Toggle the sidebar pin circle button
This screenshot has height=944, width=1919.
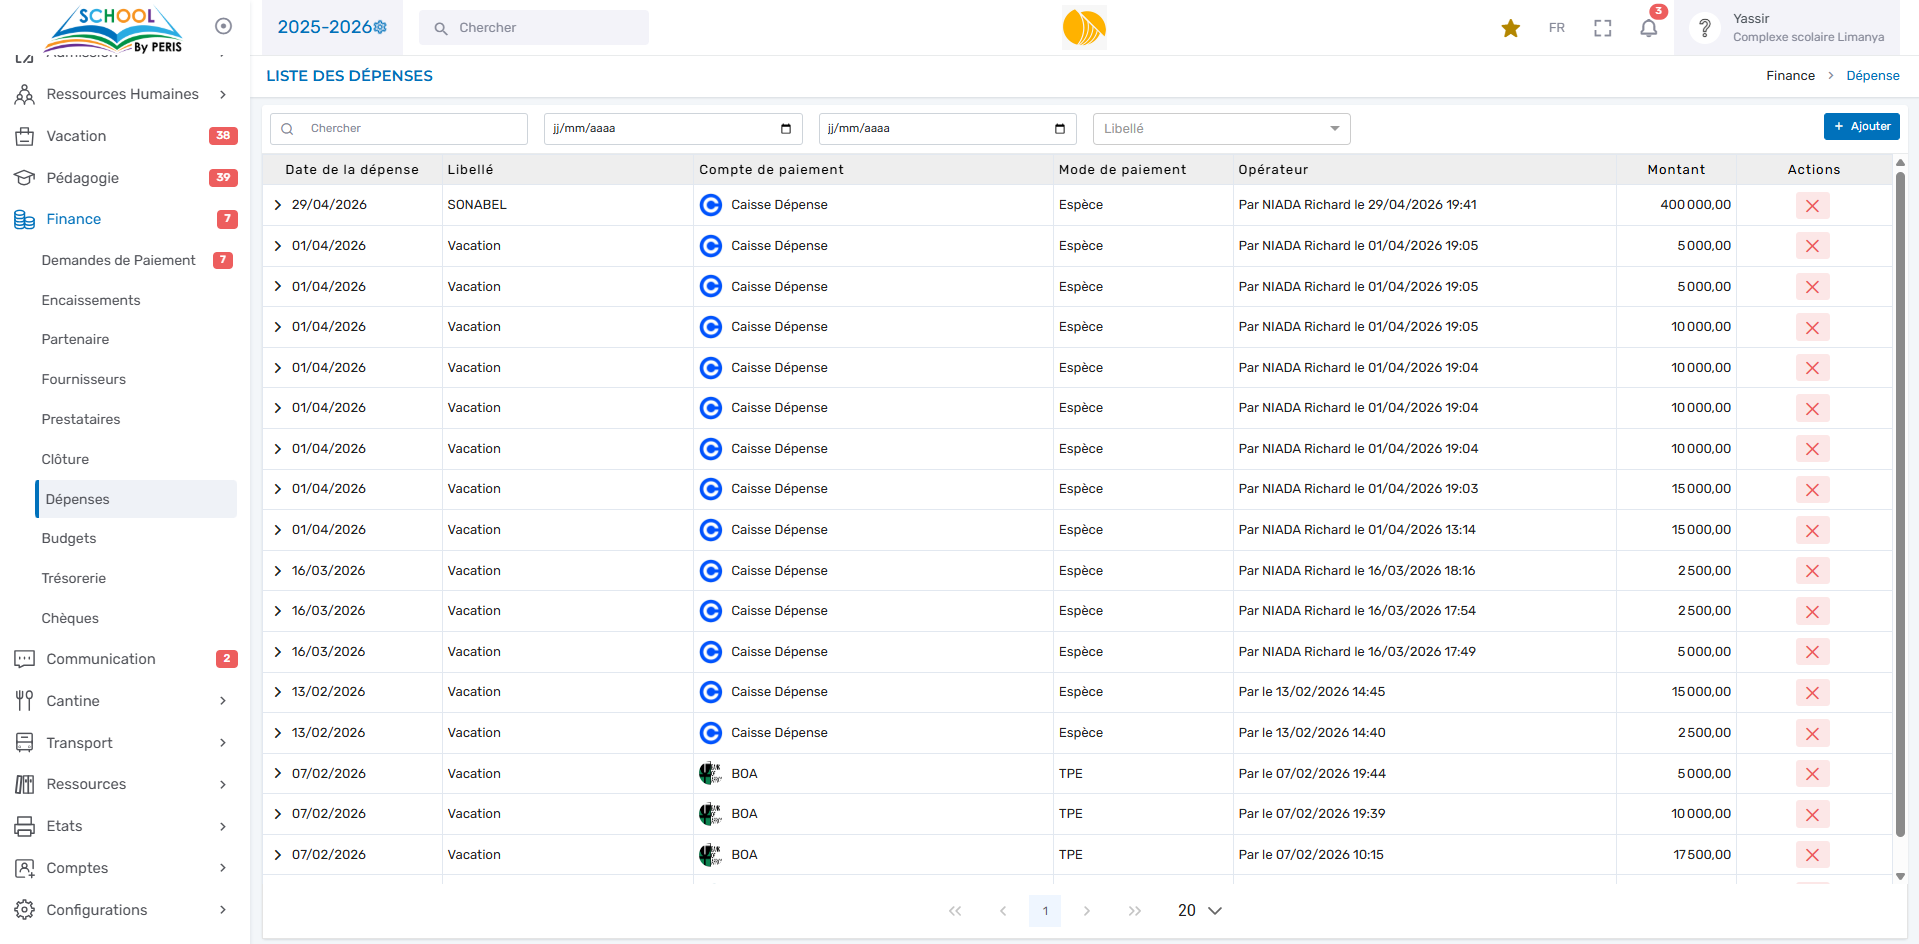223,26
